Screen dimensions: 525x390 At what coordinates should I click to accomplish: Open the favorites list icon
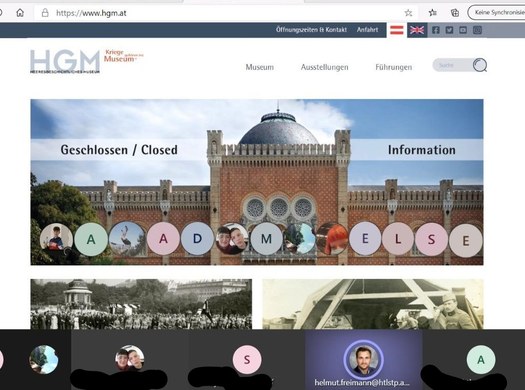point(433,13)
